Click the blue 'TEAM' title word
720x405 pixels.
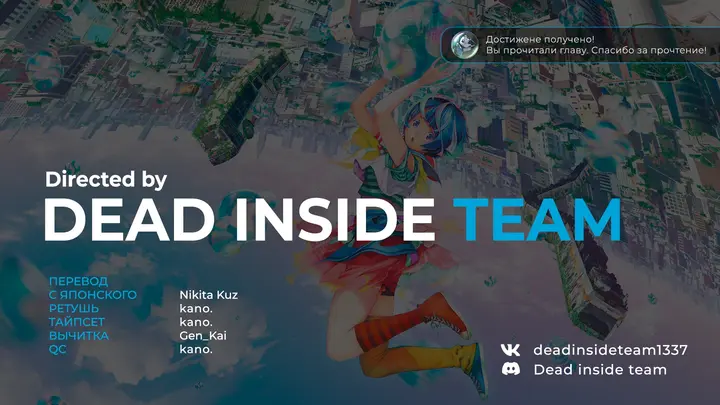tap(537, 220)
